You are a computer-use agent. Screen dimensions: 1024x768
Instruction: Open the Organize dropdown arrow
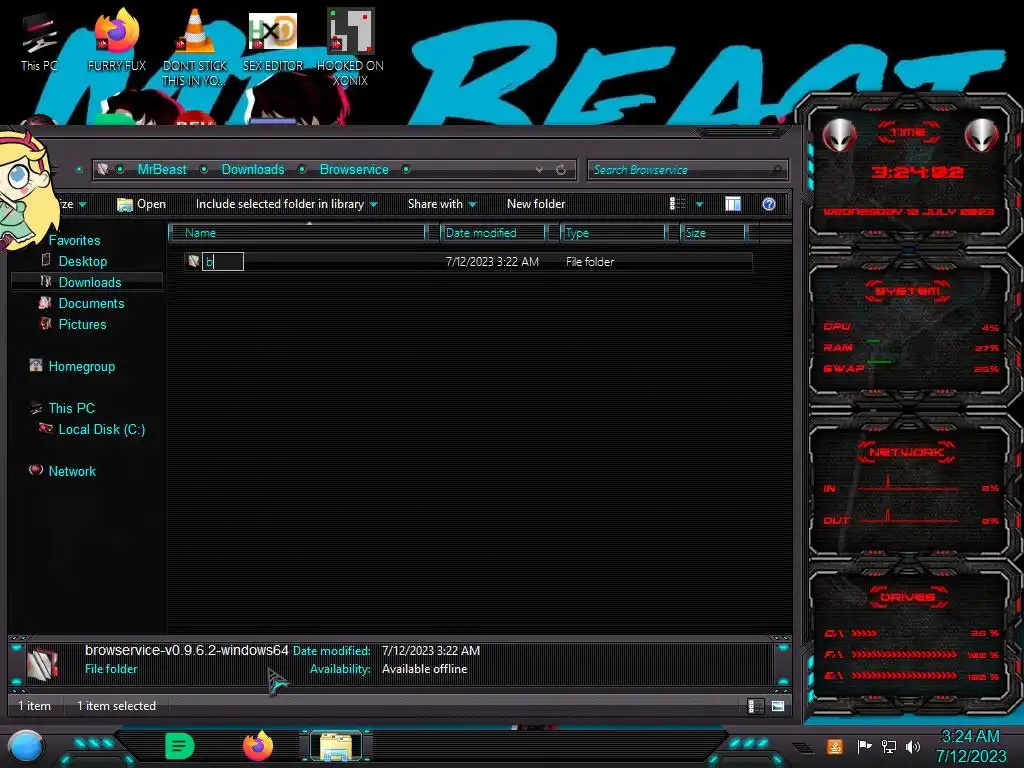pyautogui.click(x=83, y=205)
